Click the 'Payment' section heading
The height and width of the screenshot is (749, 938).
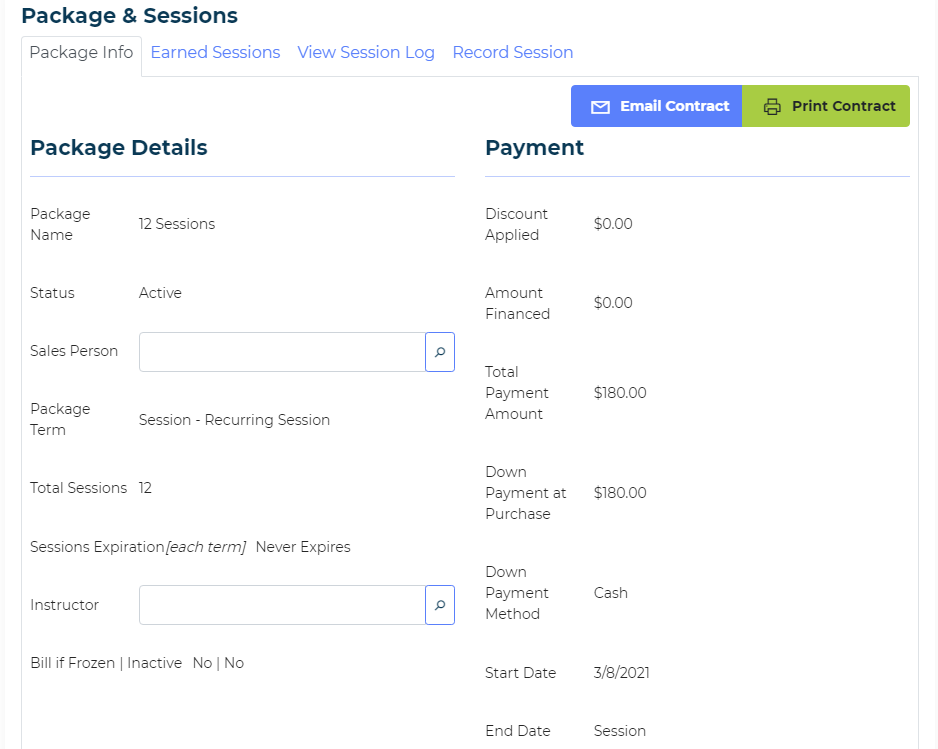(x=534, y=148)
